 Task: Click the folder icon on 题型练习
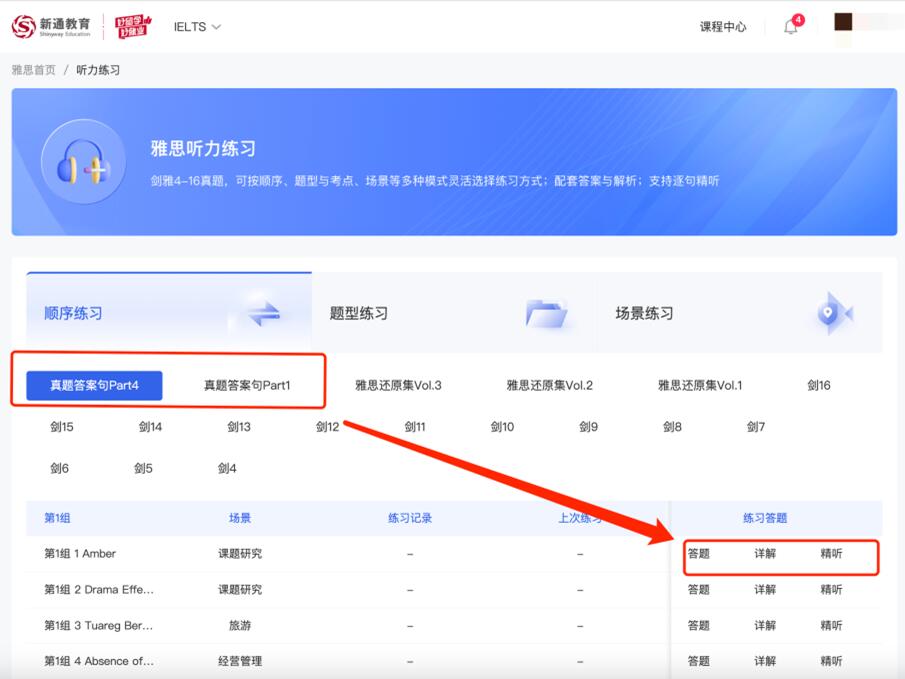point(546,314)
